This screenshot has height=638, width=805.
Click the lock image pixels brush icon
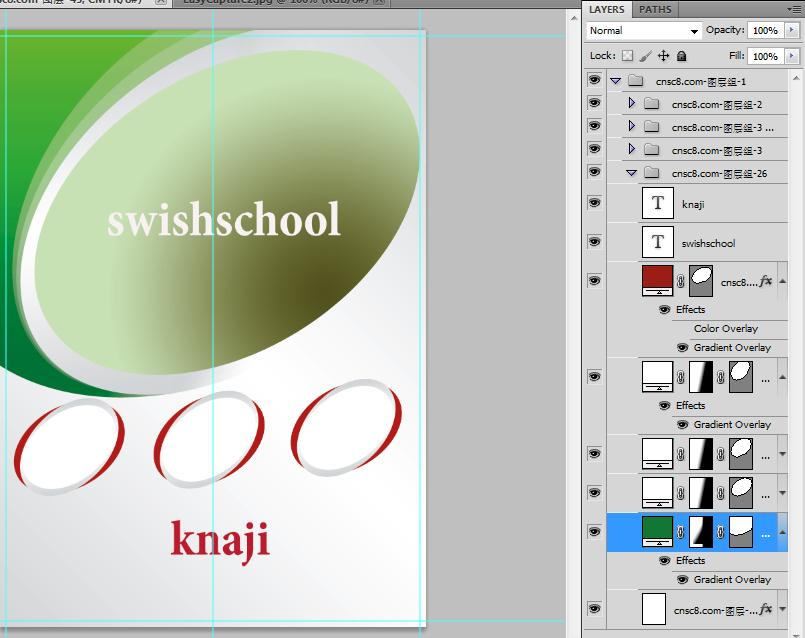(646, 57)
